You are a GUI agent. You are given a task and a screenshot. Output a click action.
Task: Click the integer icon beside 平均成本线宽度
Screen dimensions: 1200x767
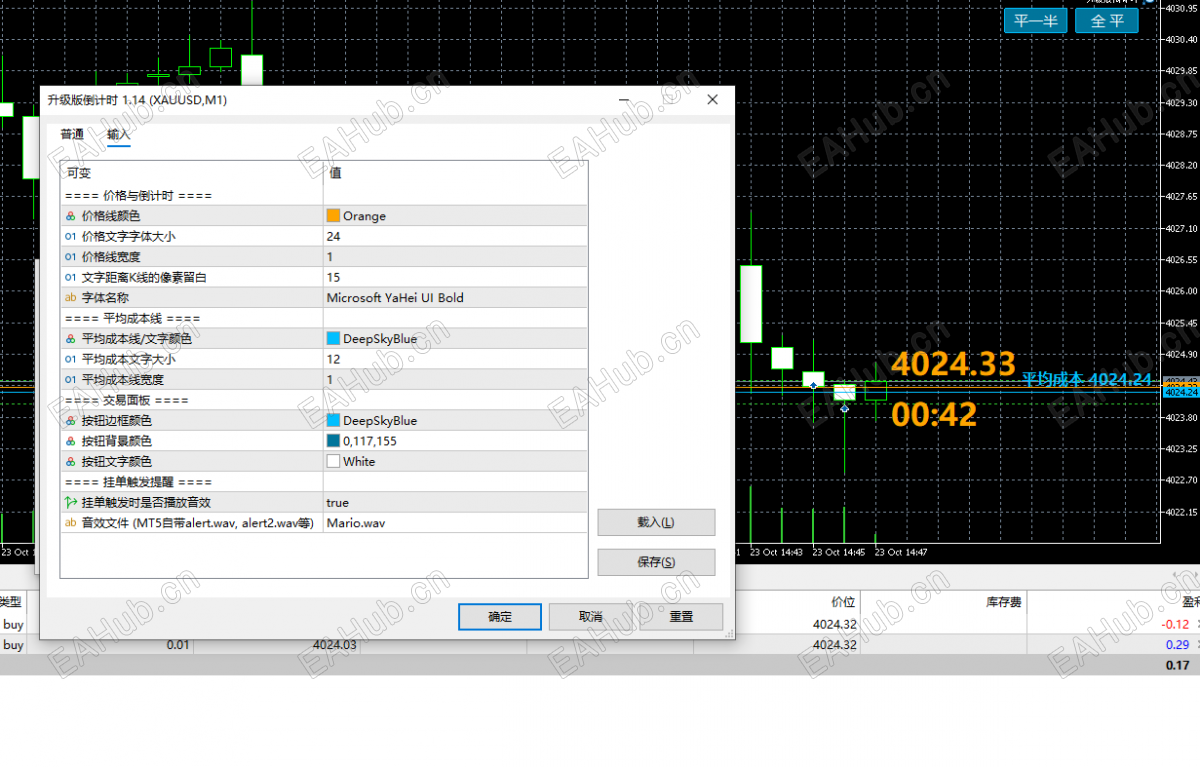click(x=70, y=380)
